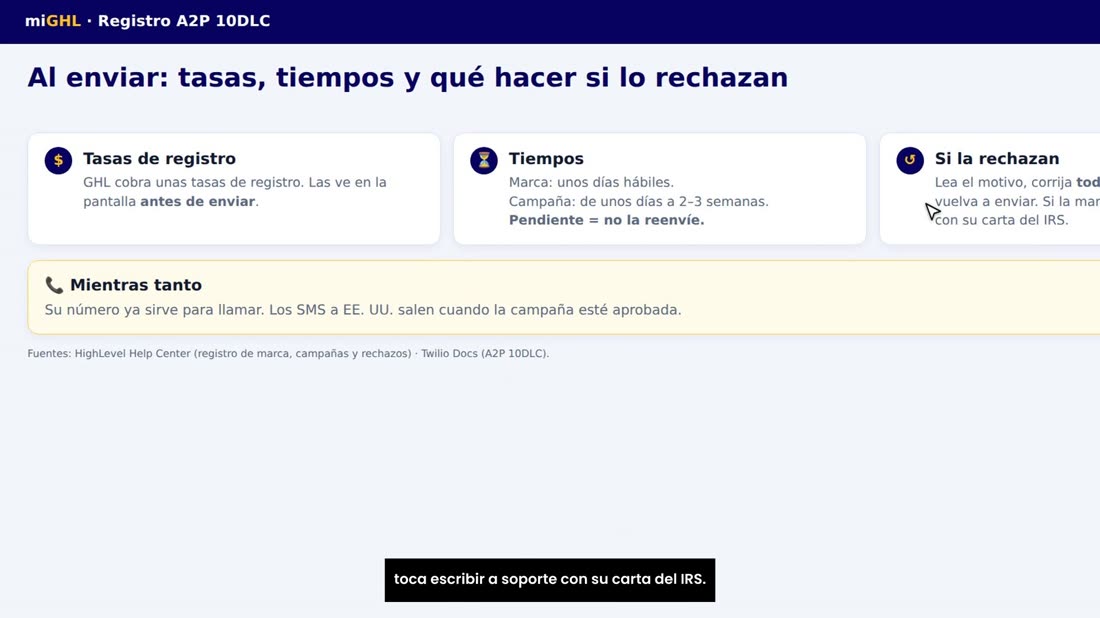Image resolution: width=1100 pixels, height=618 pixels.
Task: Click the retry arrow icon beside Si la rechazan
Action: pyautogui.click(x=910, y=161)
